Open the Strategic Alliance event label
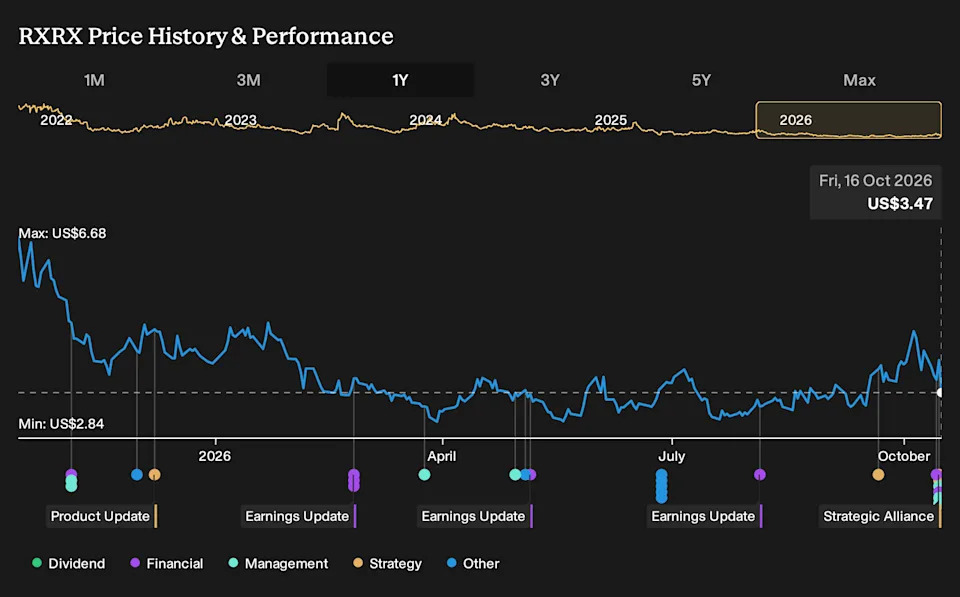960x597 pixels. tap(880, 516)
